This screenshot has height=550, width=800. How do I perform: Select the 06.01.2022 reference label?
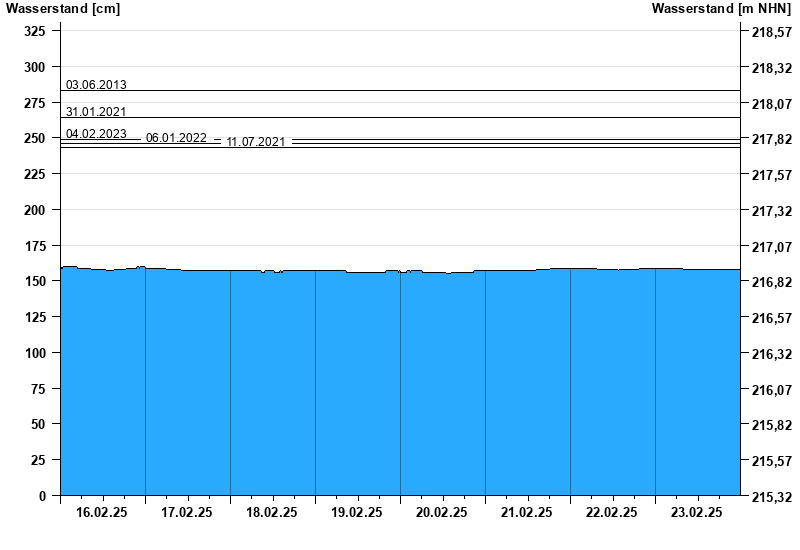tap(176, 138)
